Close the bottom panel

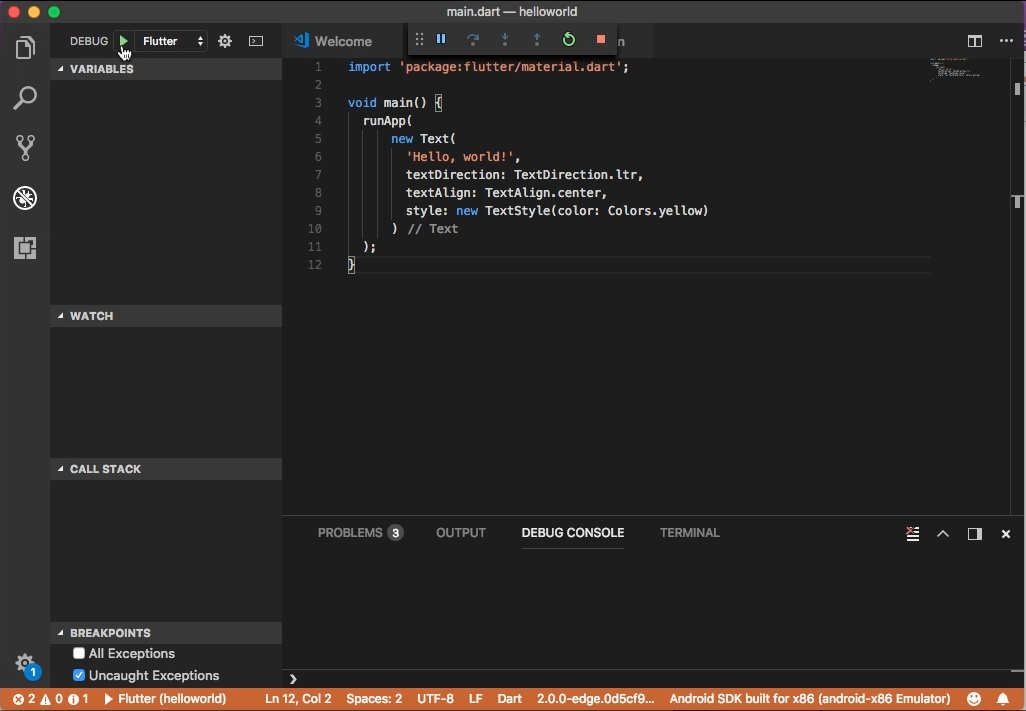[x=1006, y=534]
